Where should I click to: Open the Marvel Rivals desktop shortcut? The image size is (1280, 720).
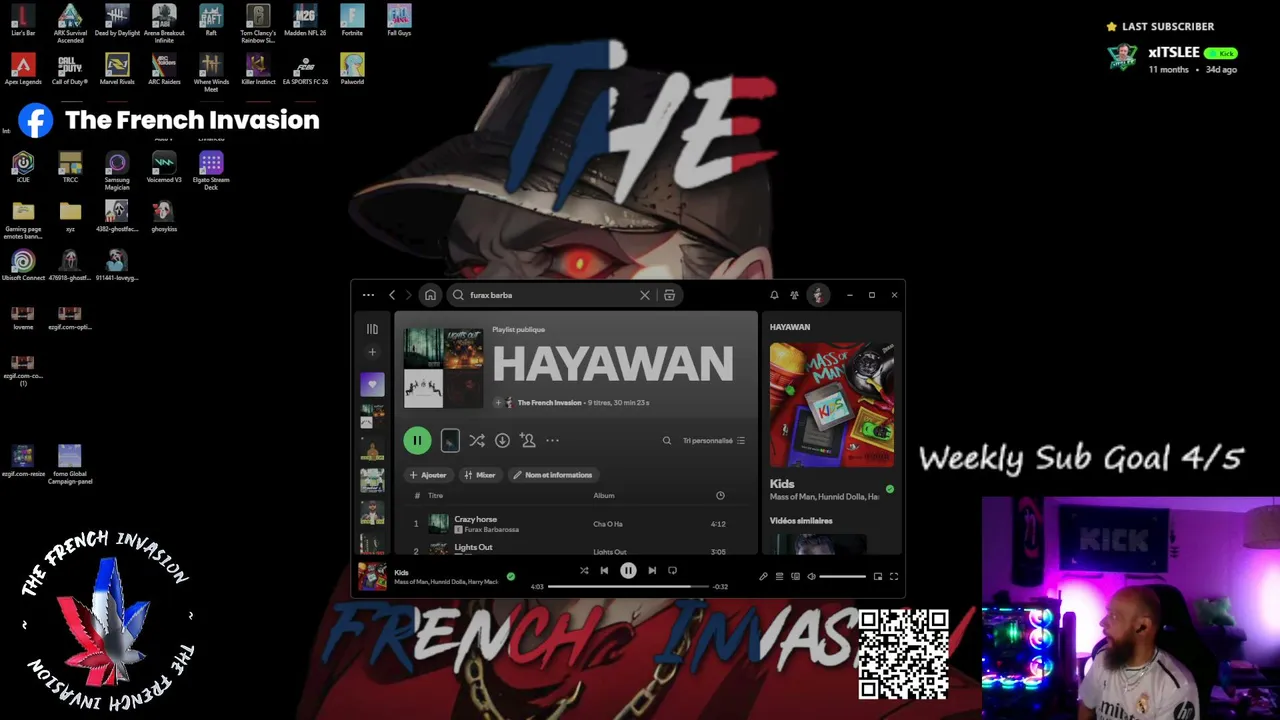click(x=117, y=70)
